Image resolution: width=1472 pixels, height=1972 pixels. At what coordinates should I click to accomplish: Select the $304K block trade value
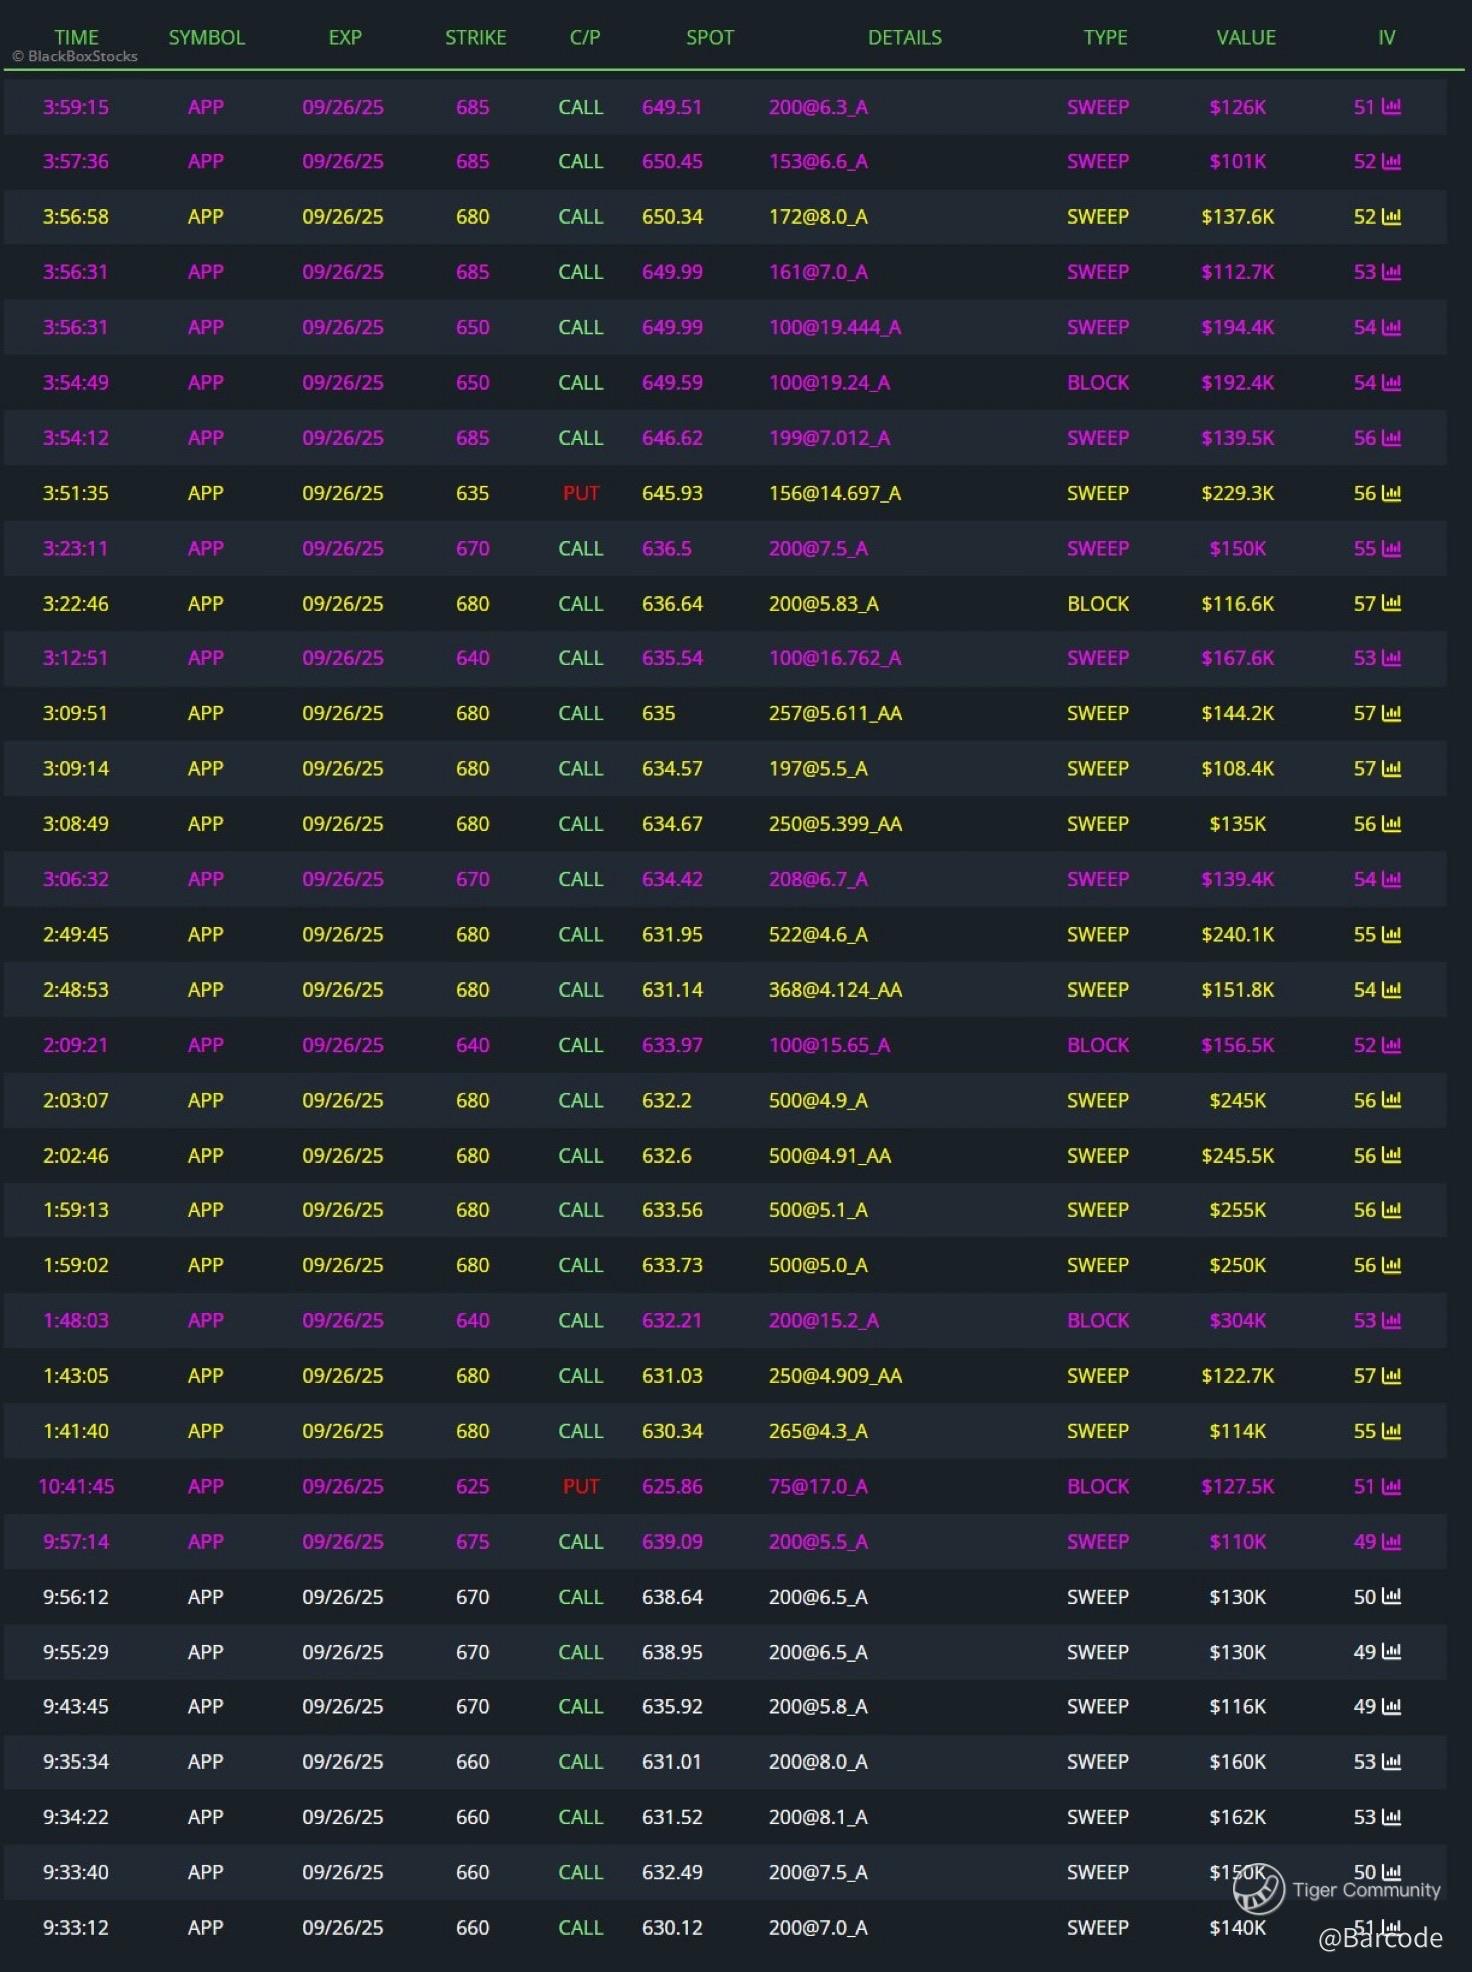(1237, 1320)
